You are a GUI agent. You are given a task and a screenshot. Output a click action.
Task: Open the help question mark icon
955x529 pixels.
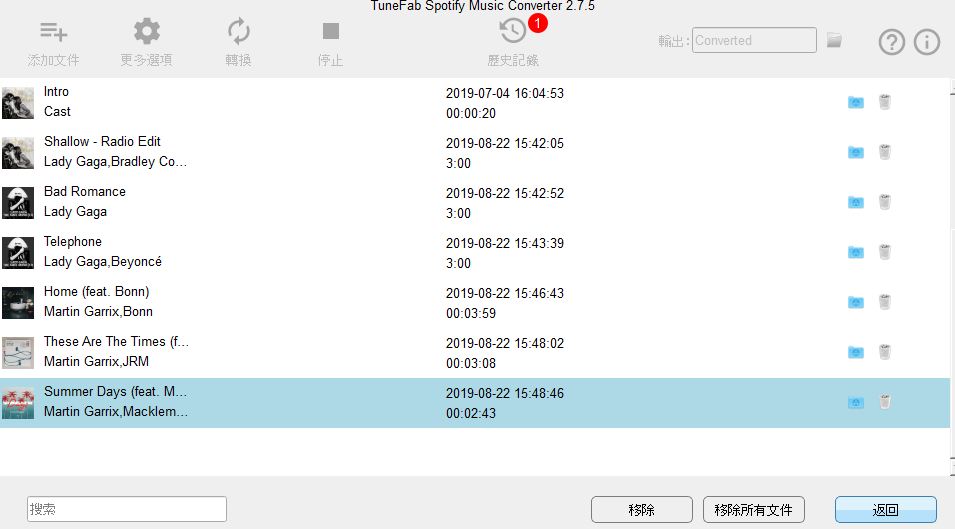(892, 42)
